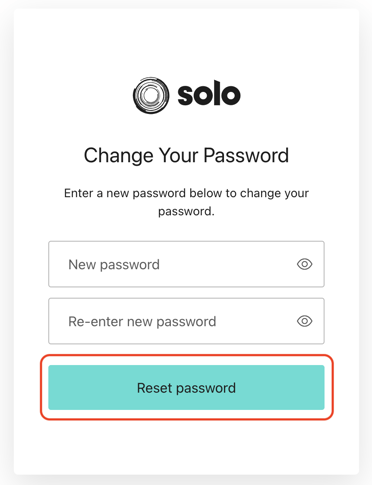Click the New password placeholder text
Screen dimensions: 372x485
[x=114, y=265]
